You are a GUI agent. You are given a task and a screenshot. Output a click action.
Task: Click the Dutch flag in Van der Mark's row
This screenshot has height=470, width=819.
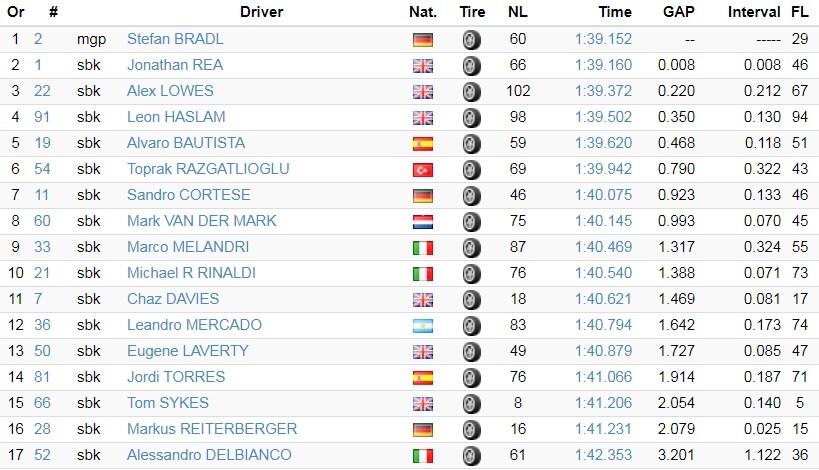423,222
